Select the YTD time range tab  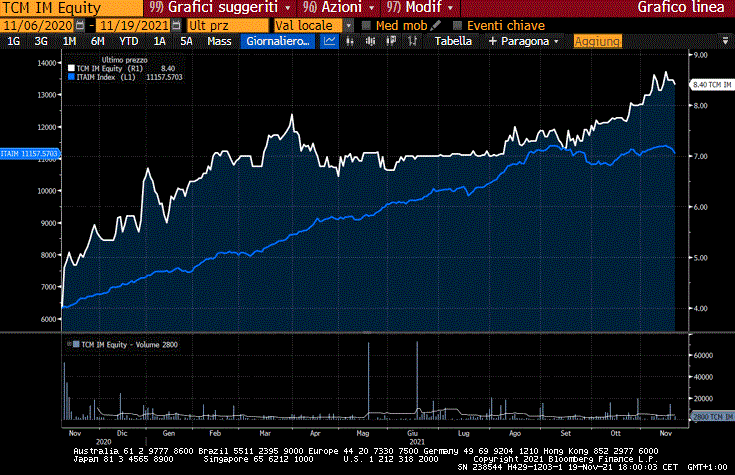(128, 41)
